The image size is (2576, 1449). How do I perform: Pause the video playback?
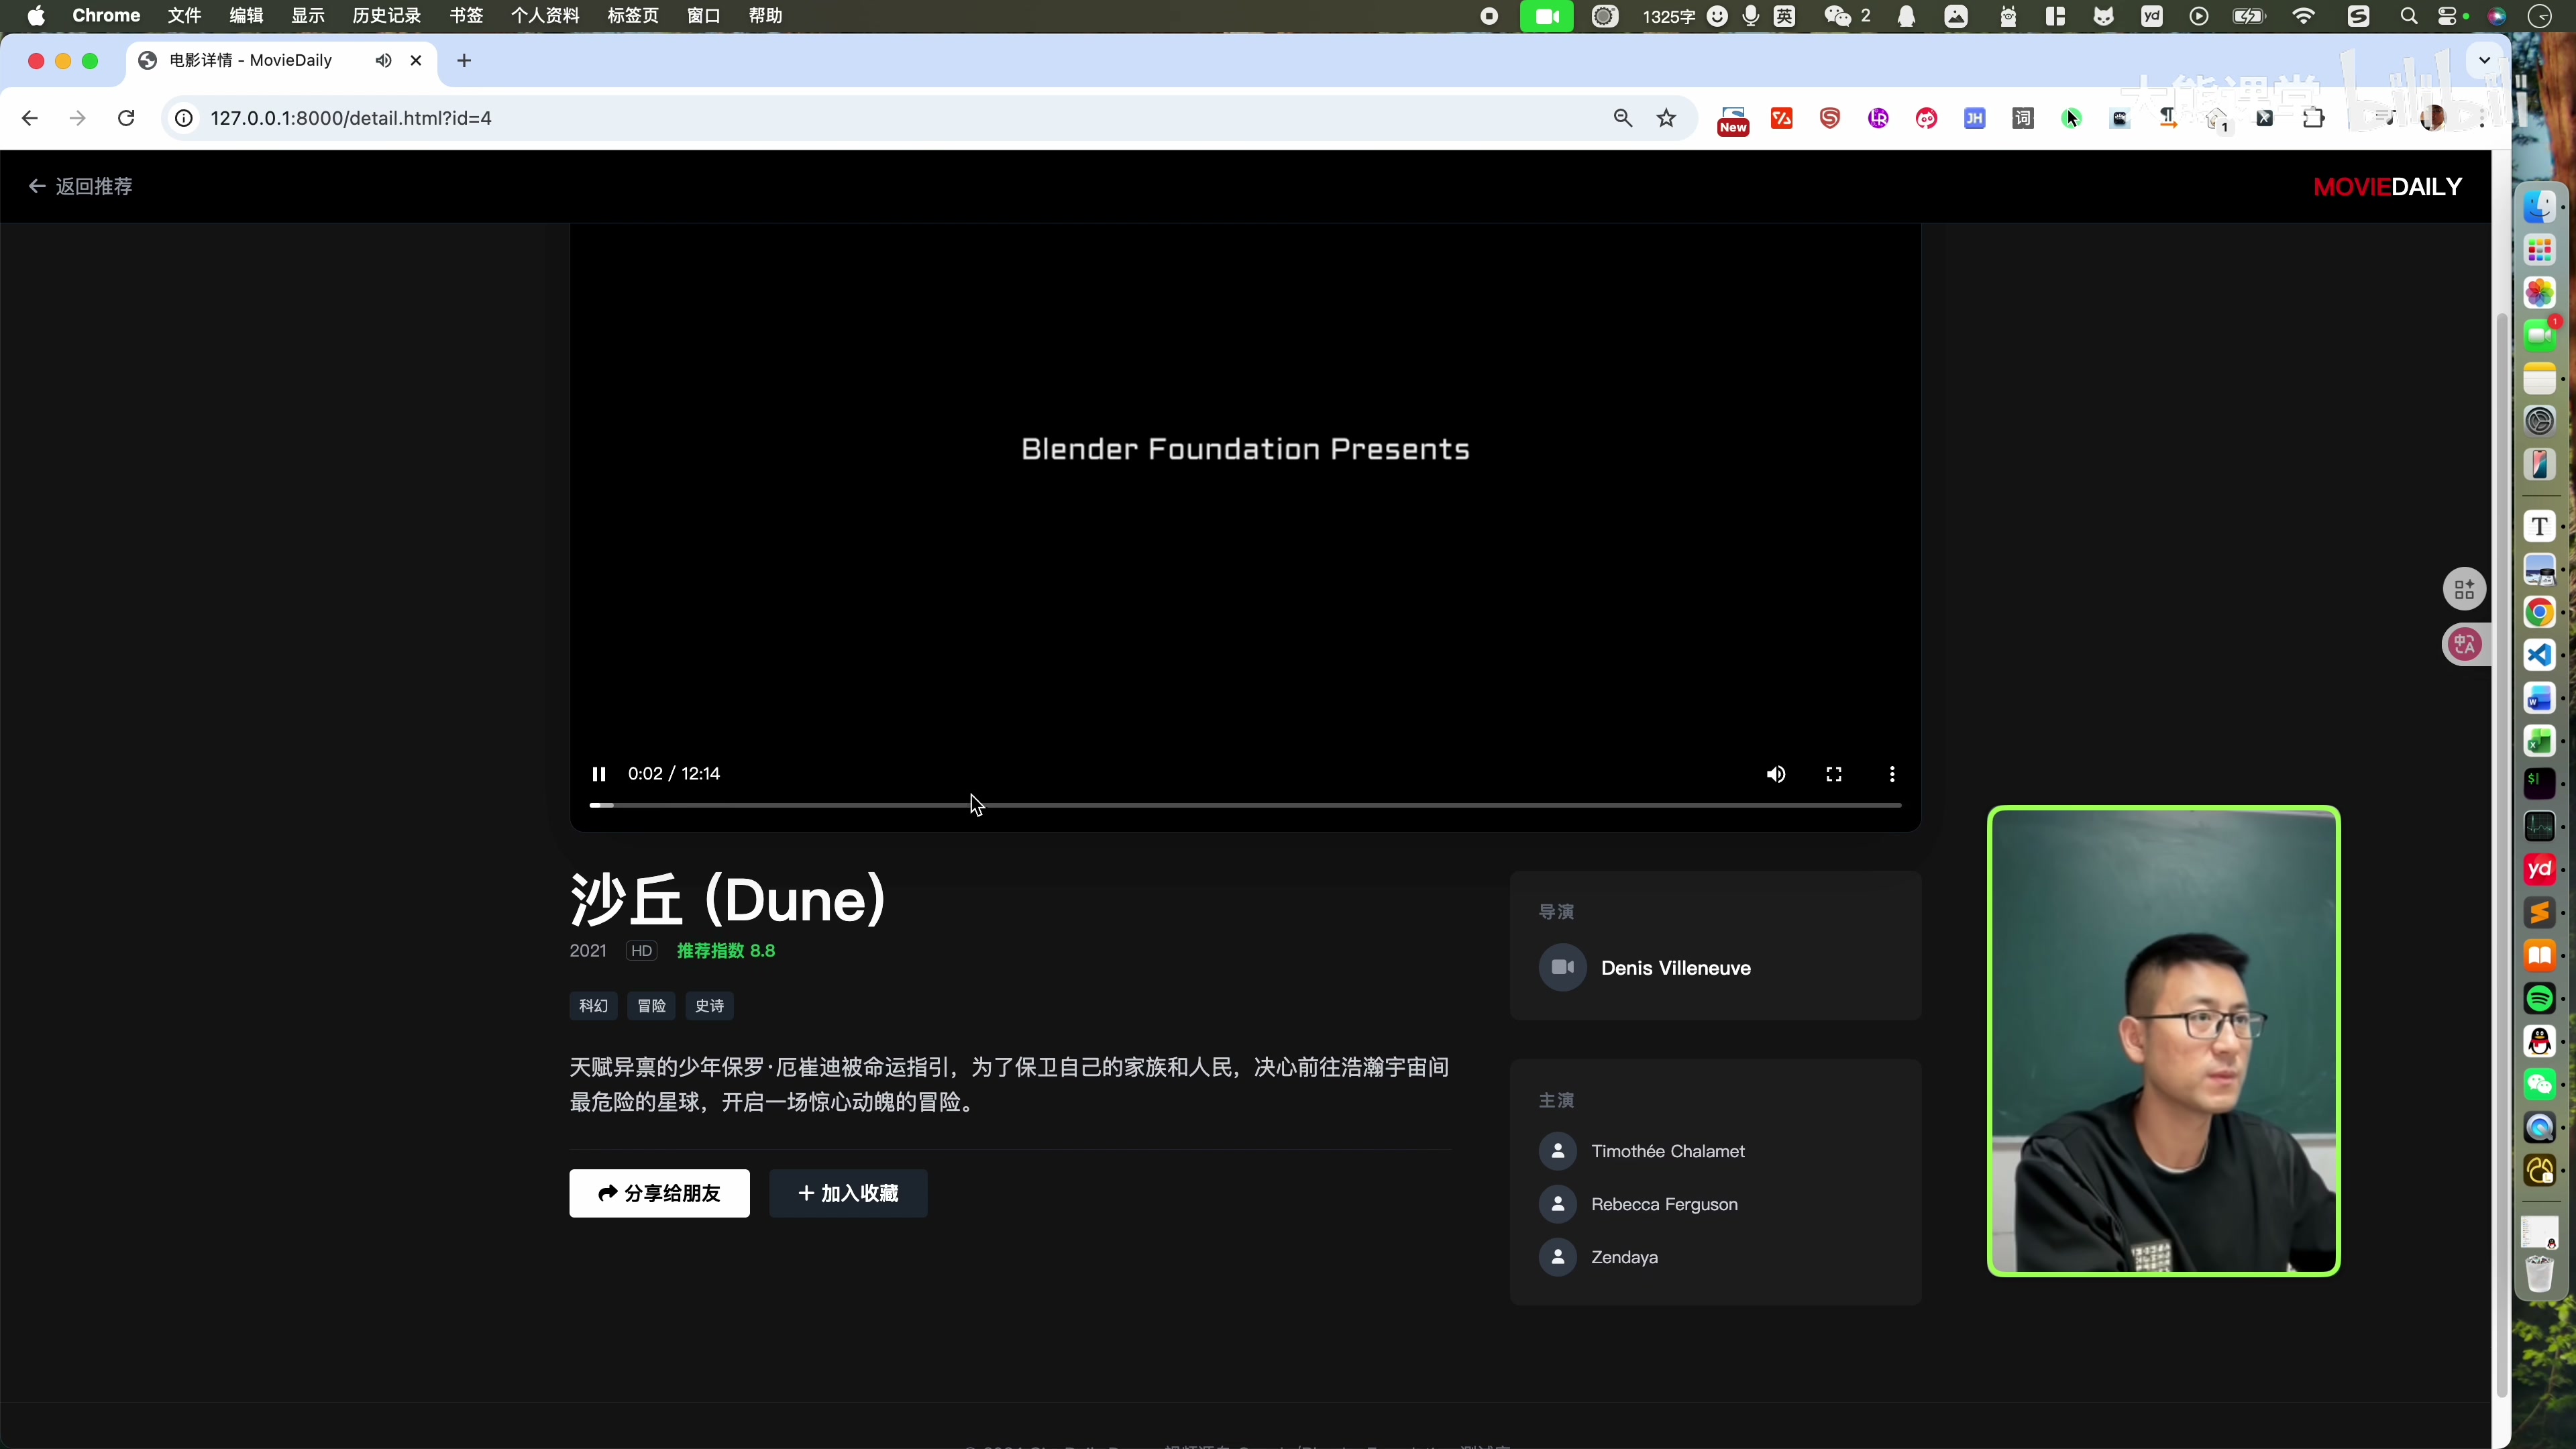click(599, 774)
